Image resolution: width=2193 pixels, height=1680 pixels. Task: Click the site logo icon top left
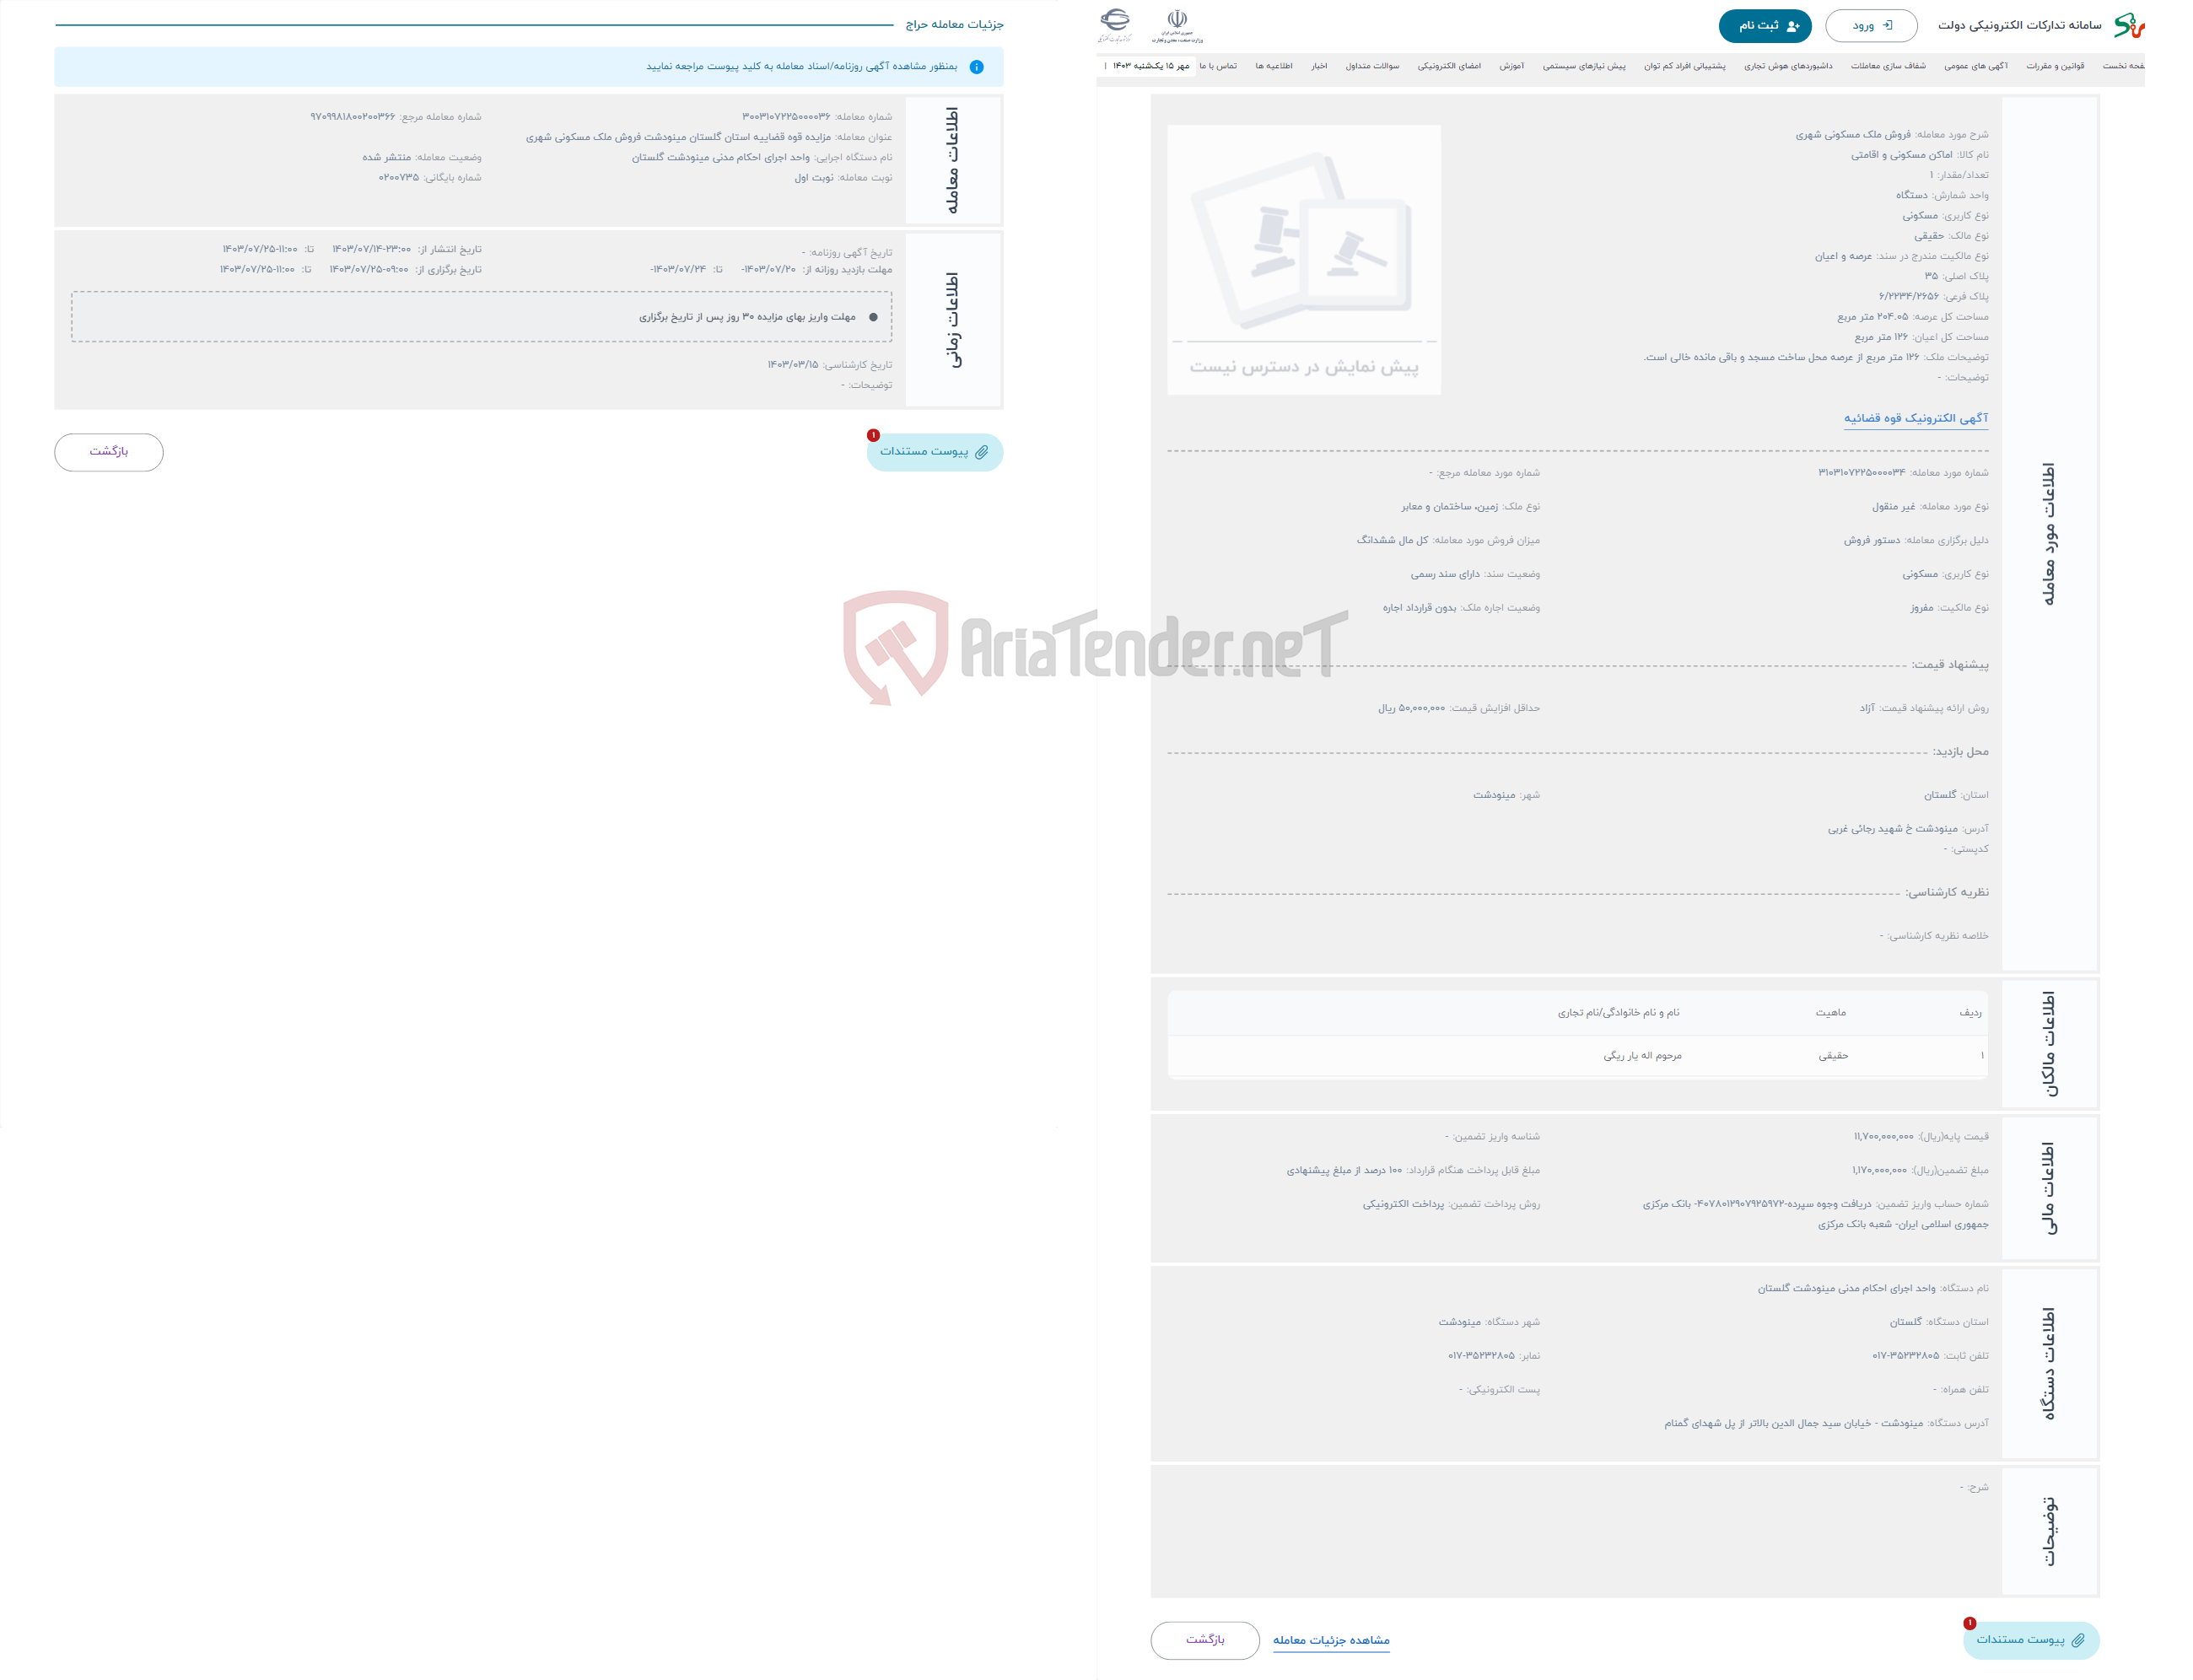tap(1122, 21)
